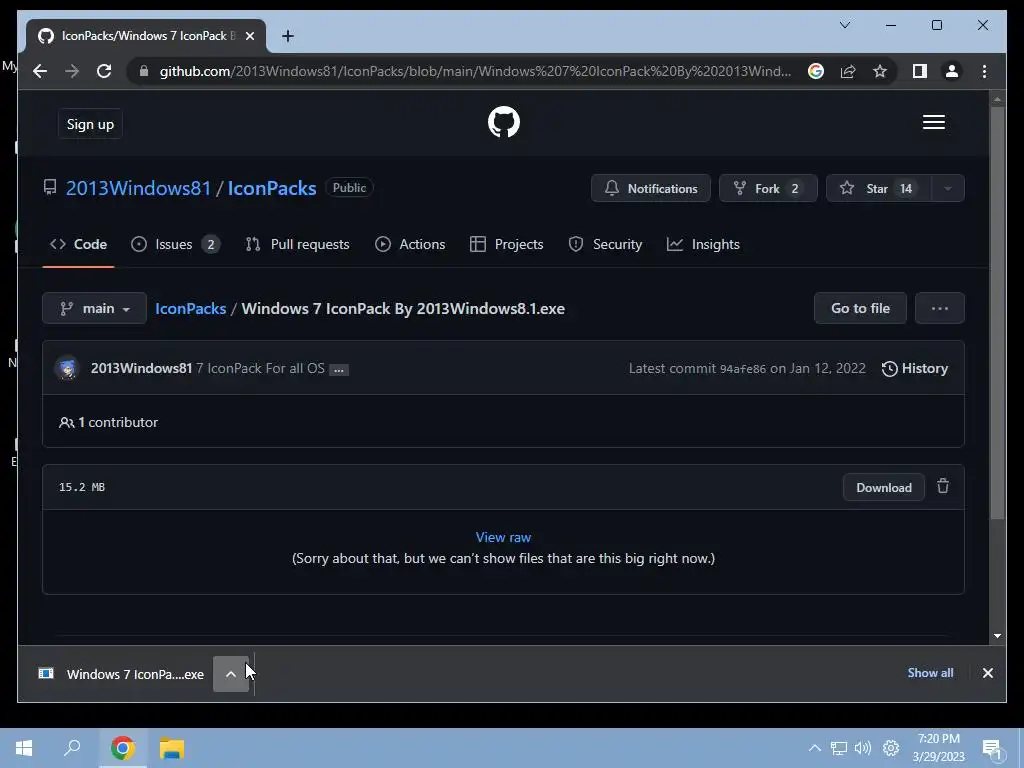1024x768 pixels.
Task: Open the tab search chevron
Action: coord(844,25)
